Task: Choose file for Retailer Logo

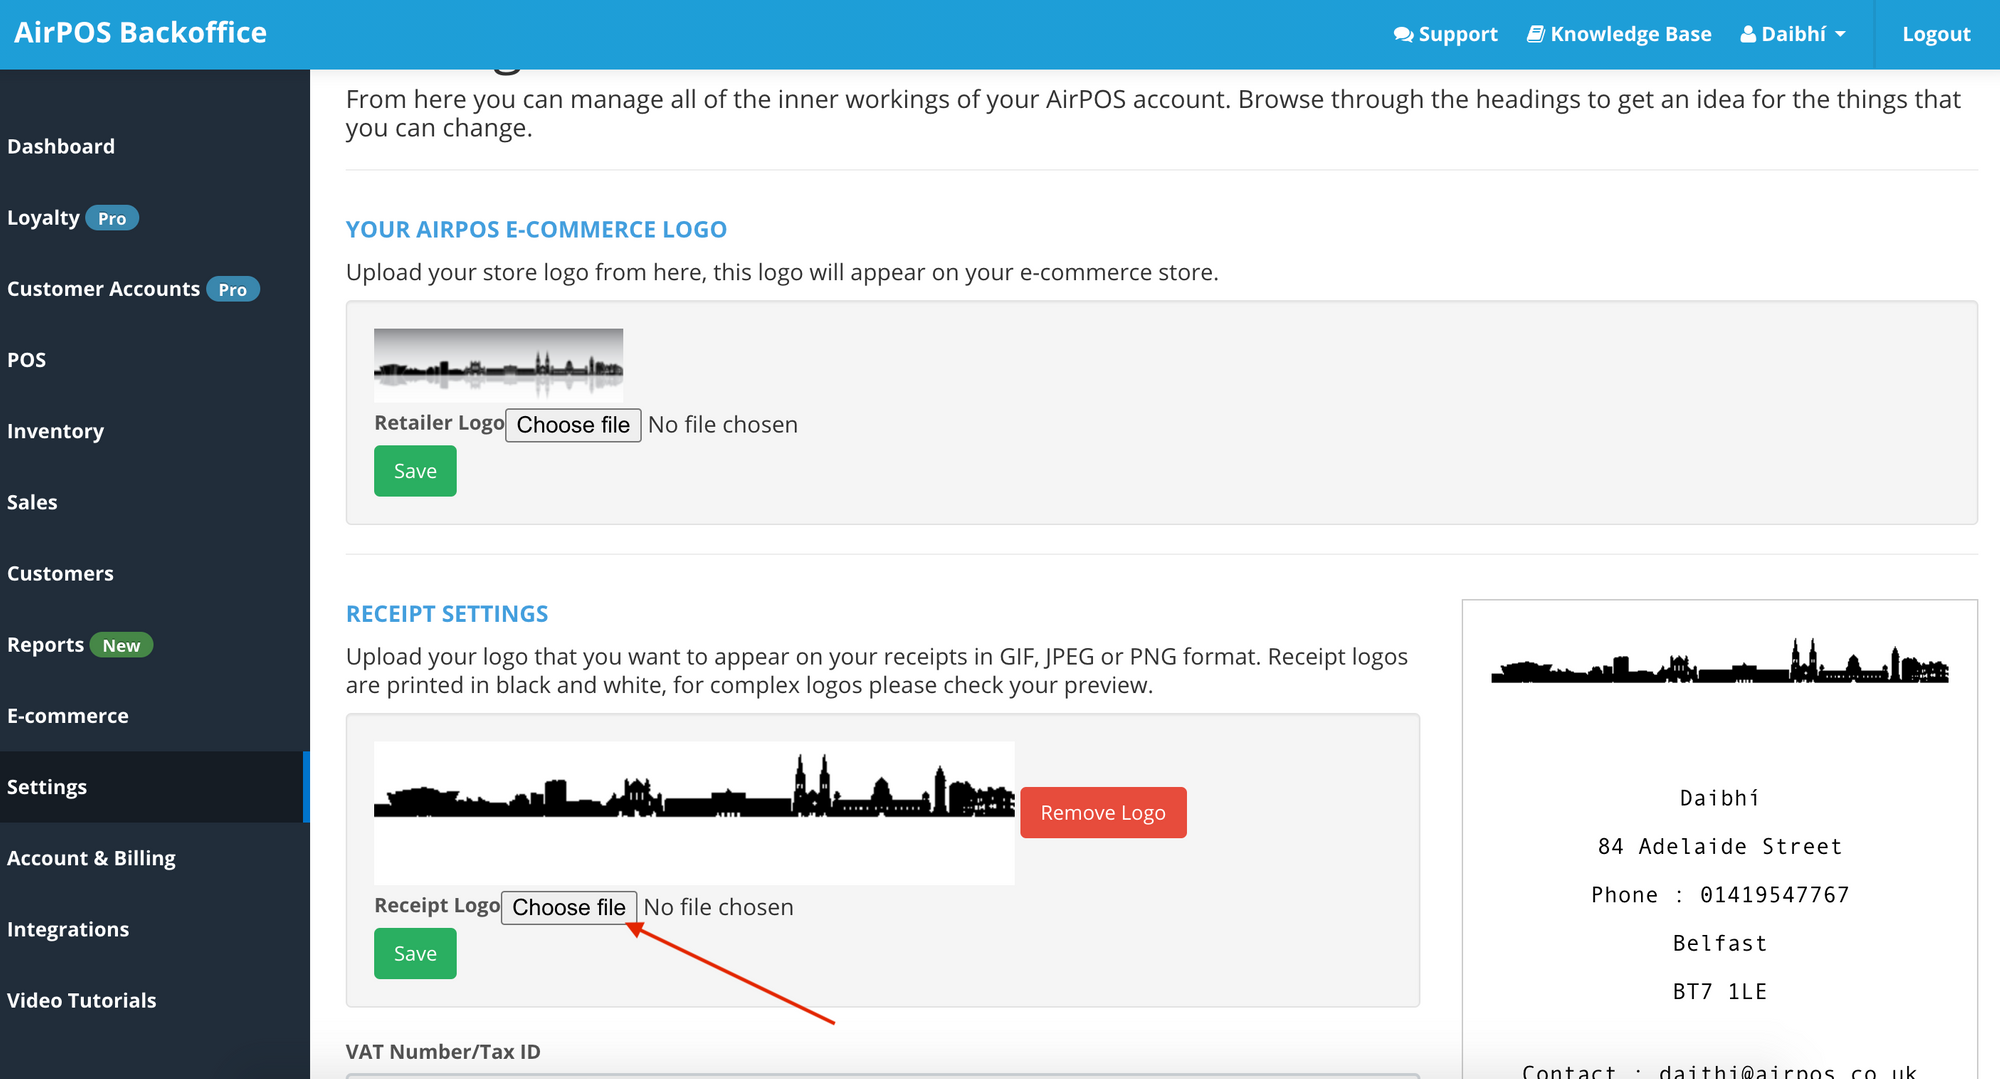Action: pos(573,425)
